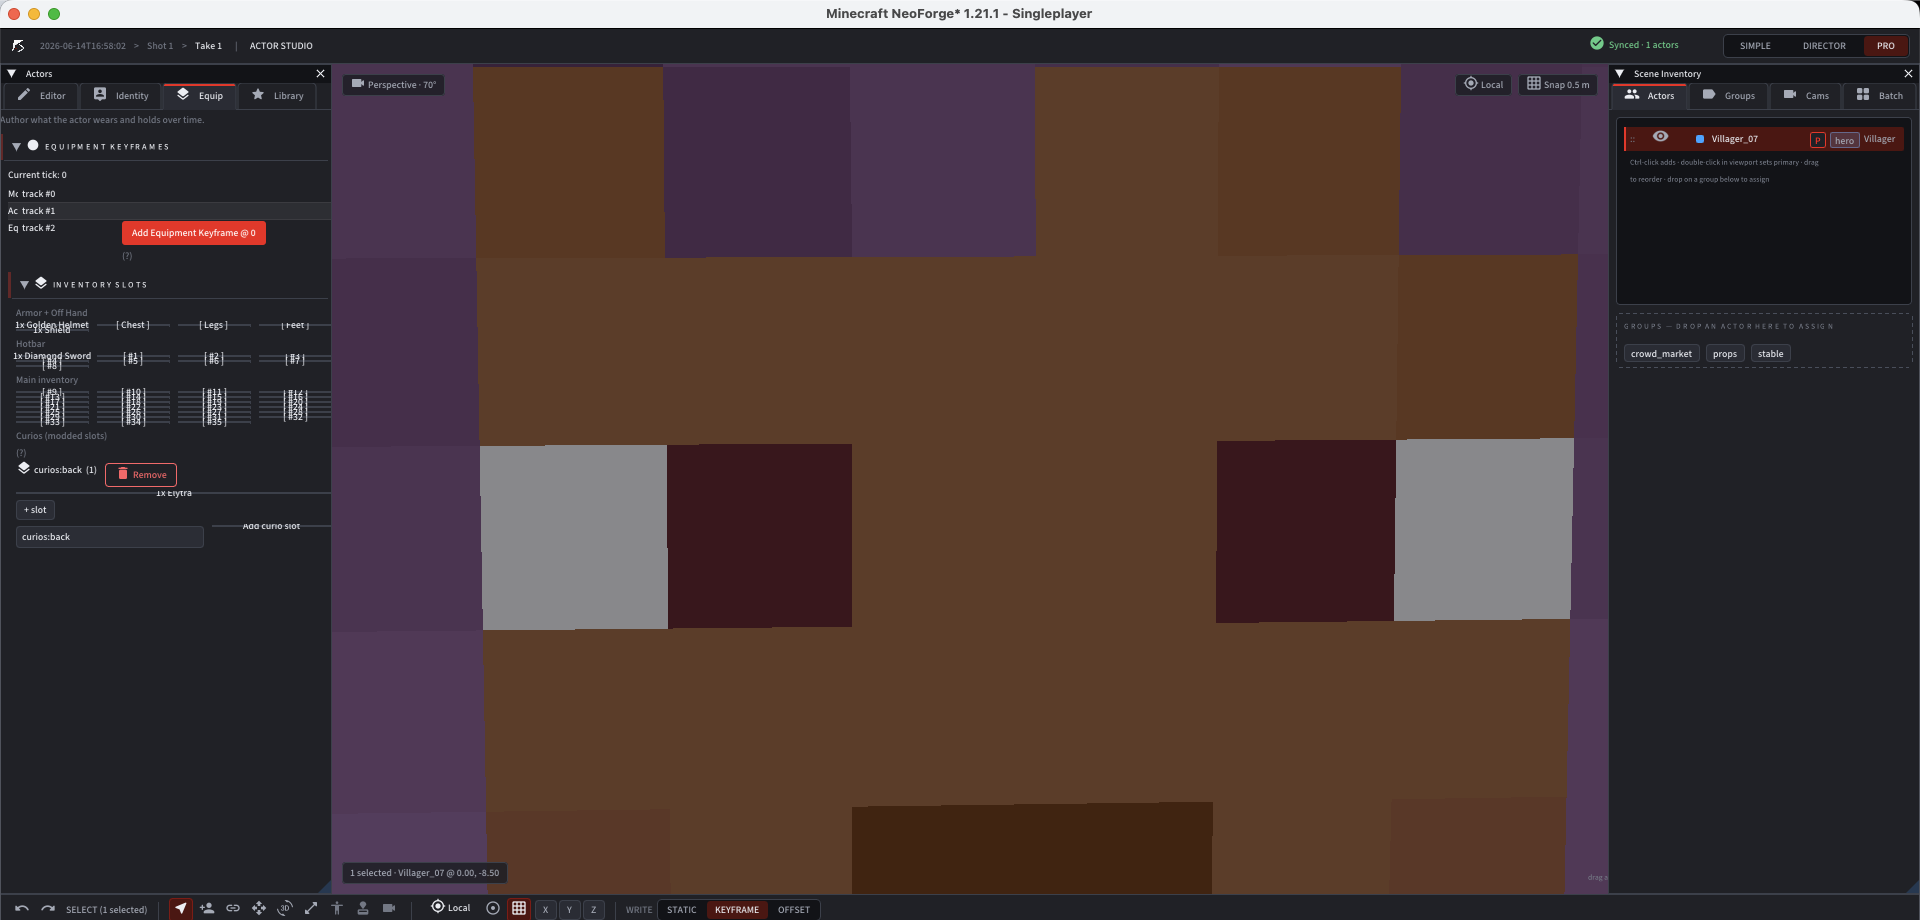
Task: Click the Add curio slot button
Action: (271, 526)
